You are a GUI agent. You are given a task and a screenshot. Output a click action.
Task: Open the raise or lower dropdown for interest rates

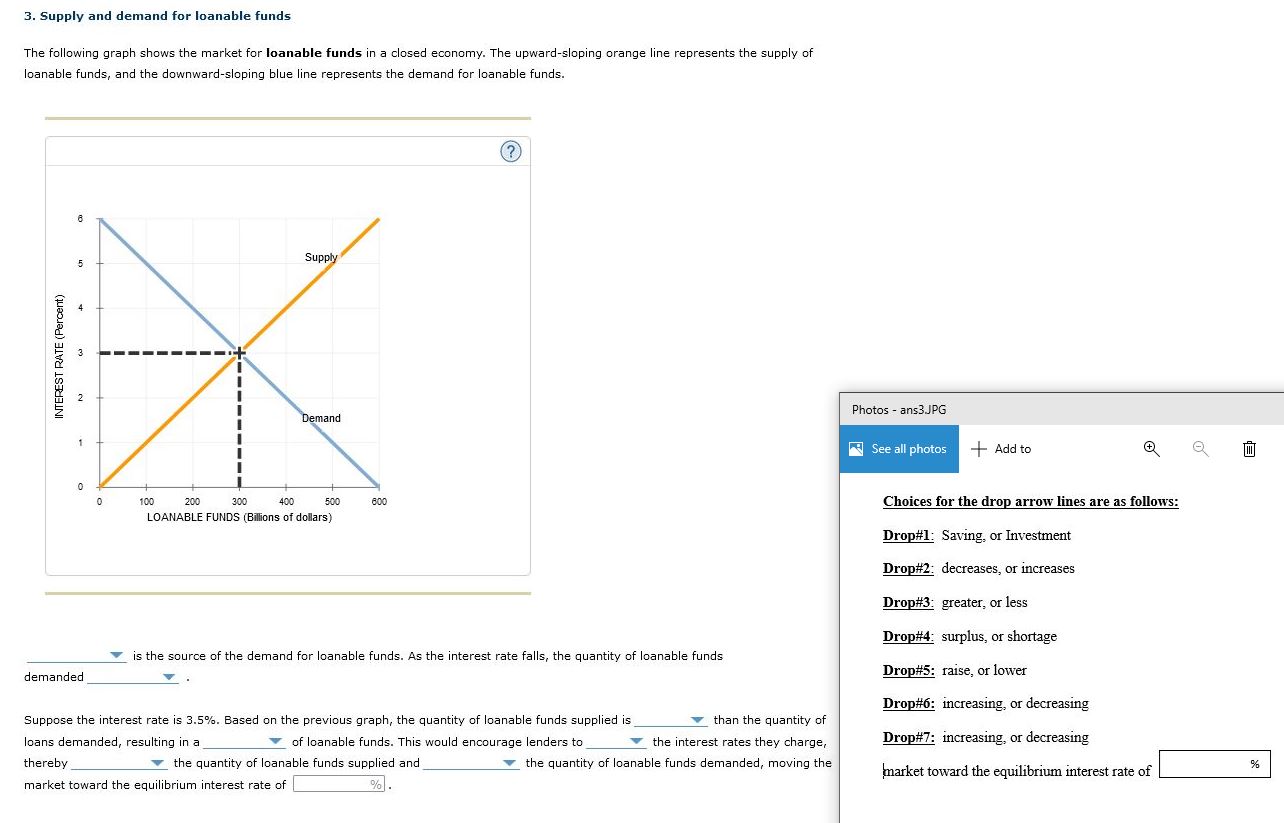(x=634, y=742)
